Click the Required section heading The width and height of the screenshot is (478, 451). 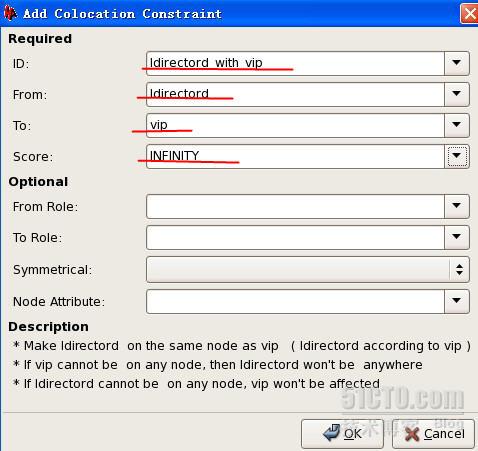click(x=40, y=38)
